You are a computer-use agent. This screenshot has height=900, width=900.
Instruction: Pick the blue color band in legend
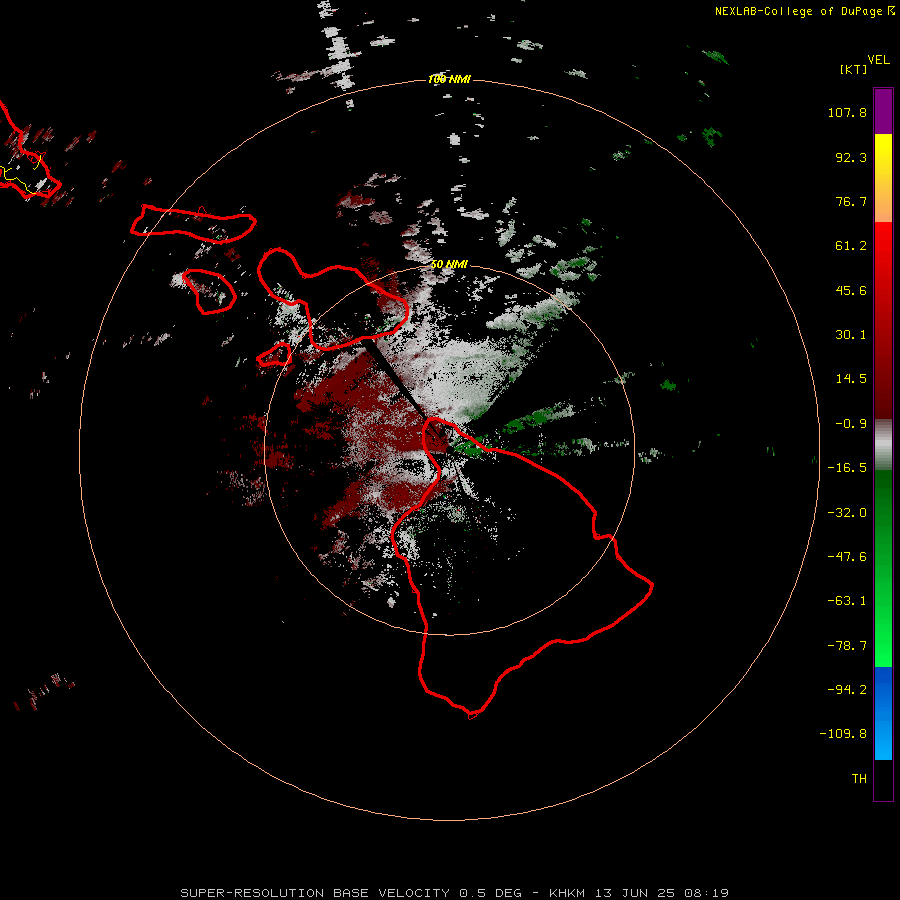[883, 713]
